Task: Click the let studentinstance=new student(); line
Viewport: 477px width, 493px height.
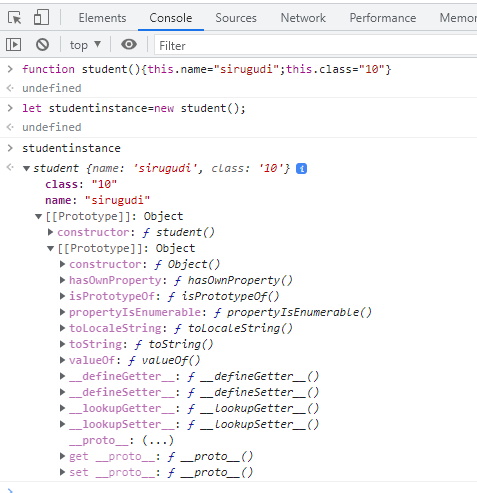Action: point(134,108)
